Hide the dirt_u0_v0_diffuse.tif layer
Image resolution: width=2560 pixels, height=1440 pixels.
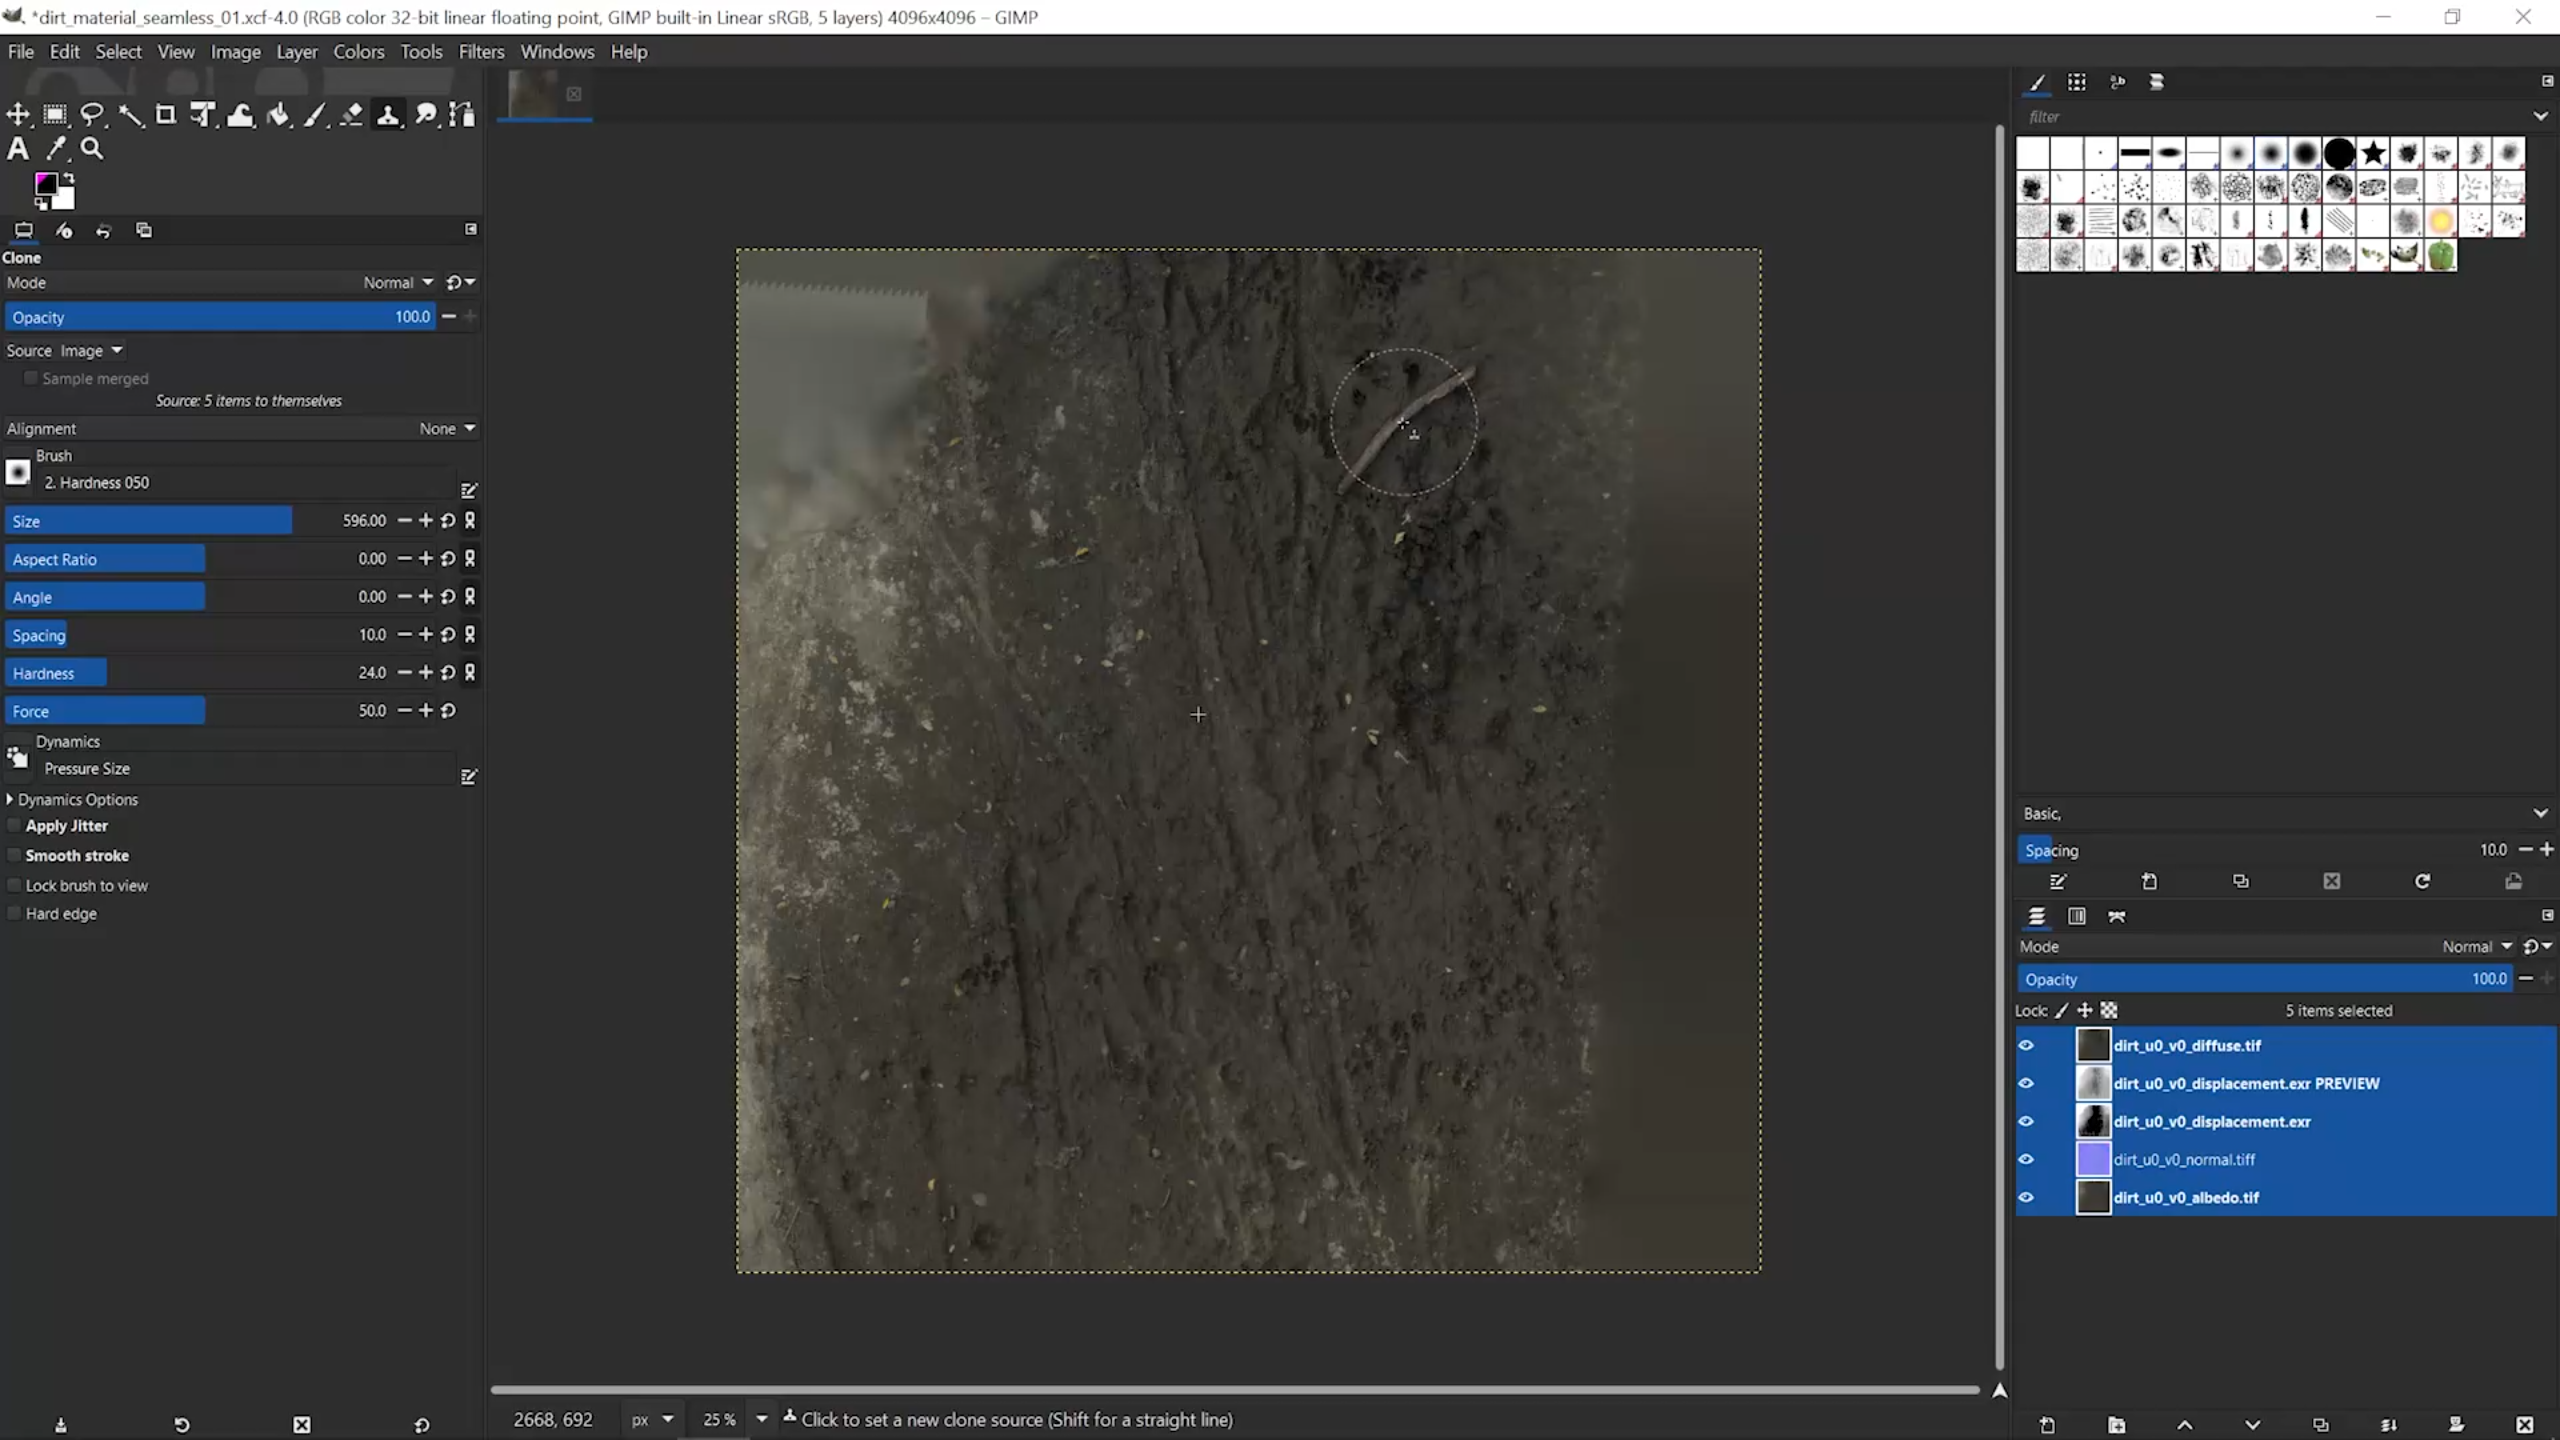2026,1045
